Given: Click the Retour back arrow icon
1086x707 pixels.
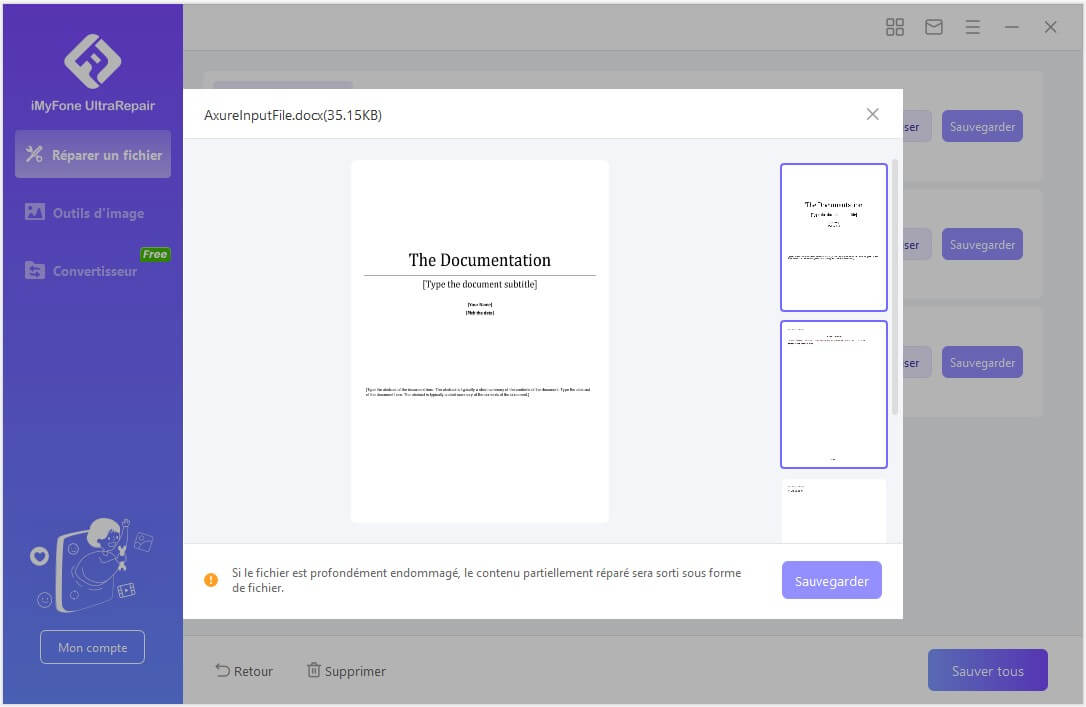Looking at the screenshot, I should tap(222, 671).
